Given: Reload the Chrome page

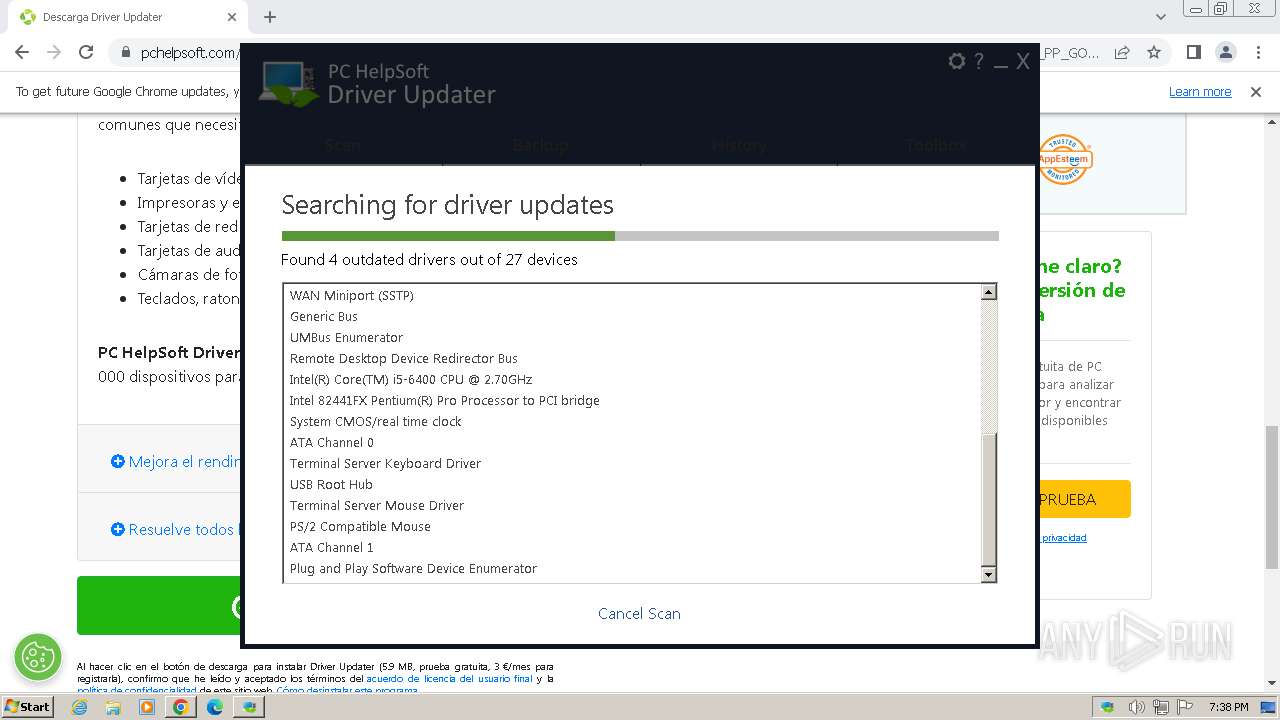Looking at the screenshot, I should coord(86,52).
